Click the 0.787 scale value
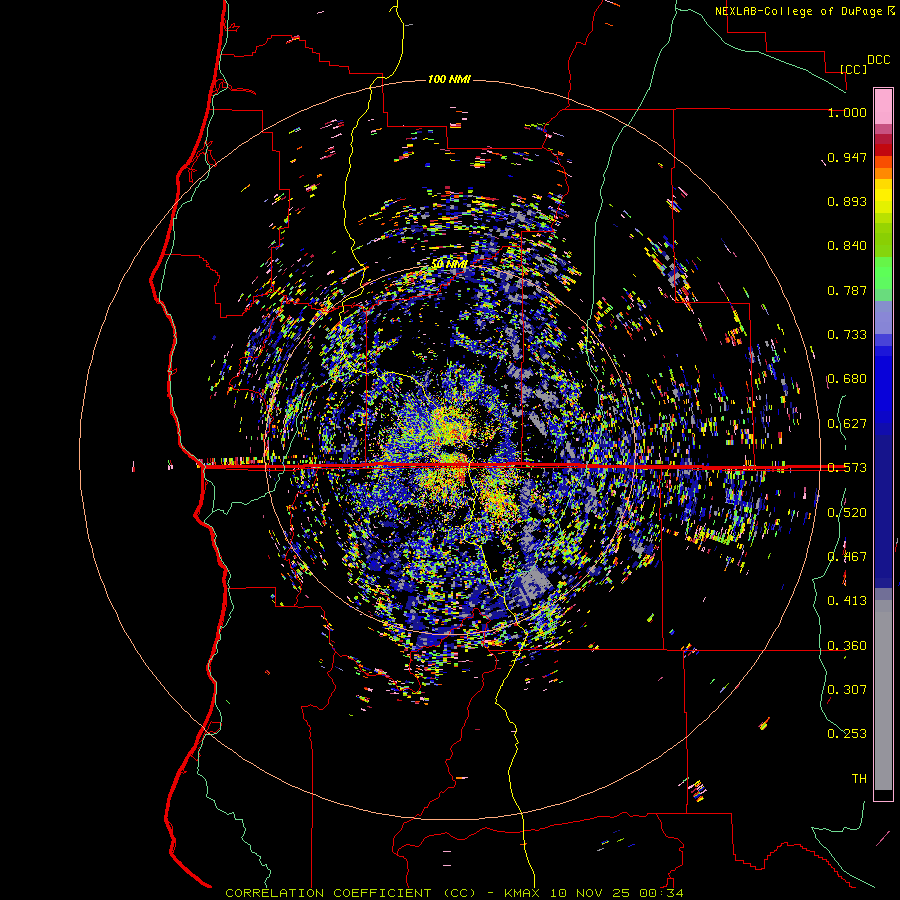The image size is (900, 900). coord(847,290)
